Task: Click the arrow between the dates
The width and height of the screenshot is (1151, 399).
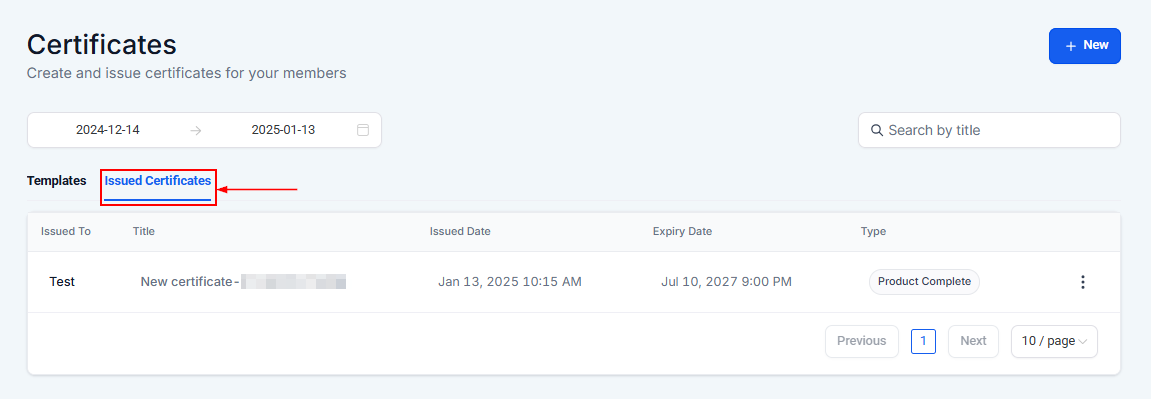Action: pos(195,131)
